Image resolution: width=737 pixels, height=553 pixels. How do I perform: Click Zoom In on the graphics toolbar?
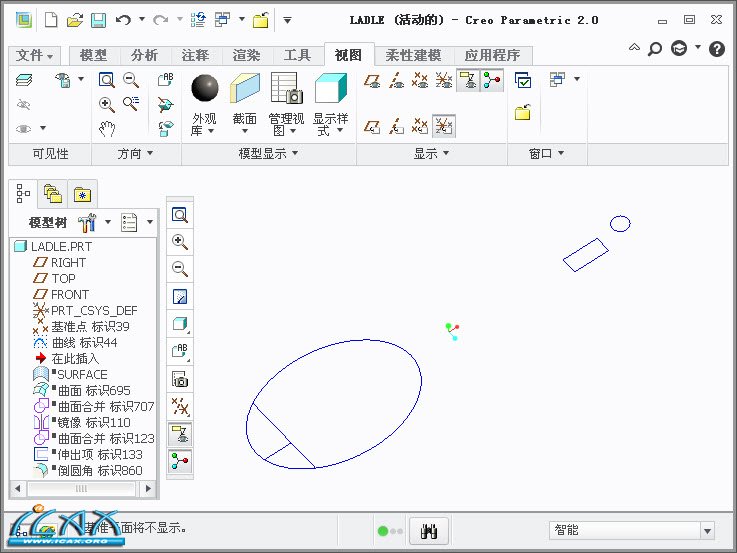(x=180, y=242)
